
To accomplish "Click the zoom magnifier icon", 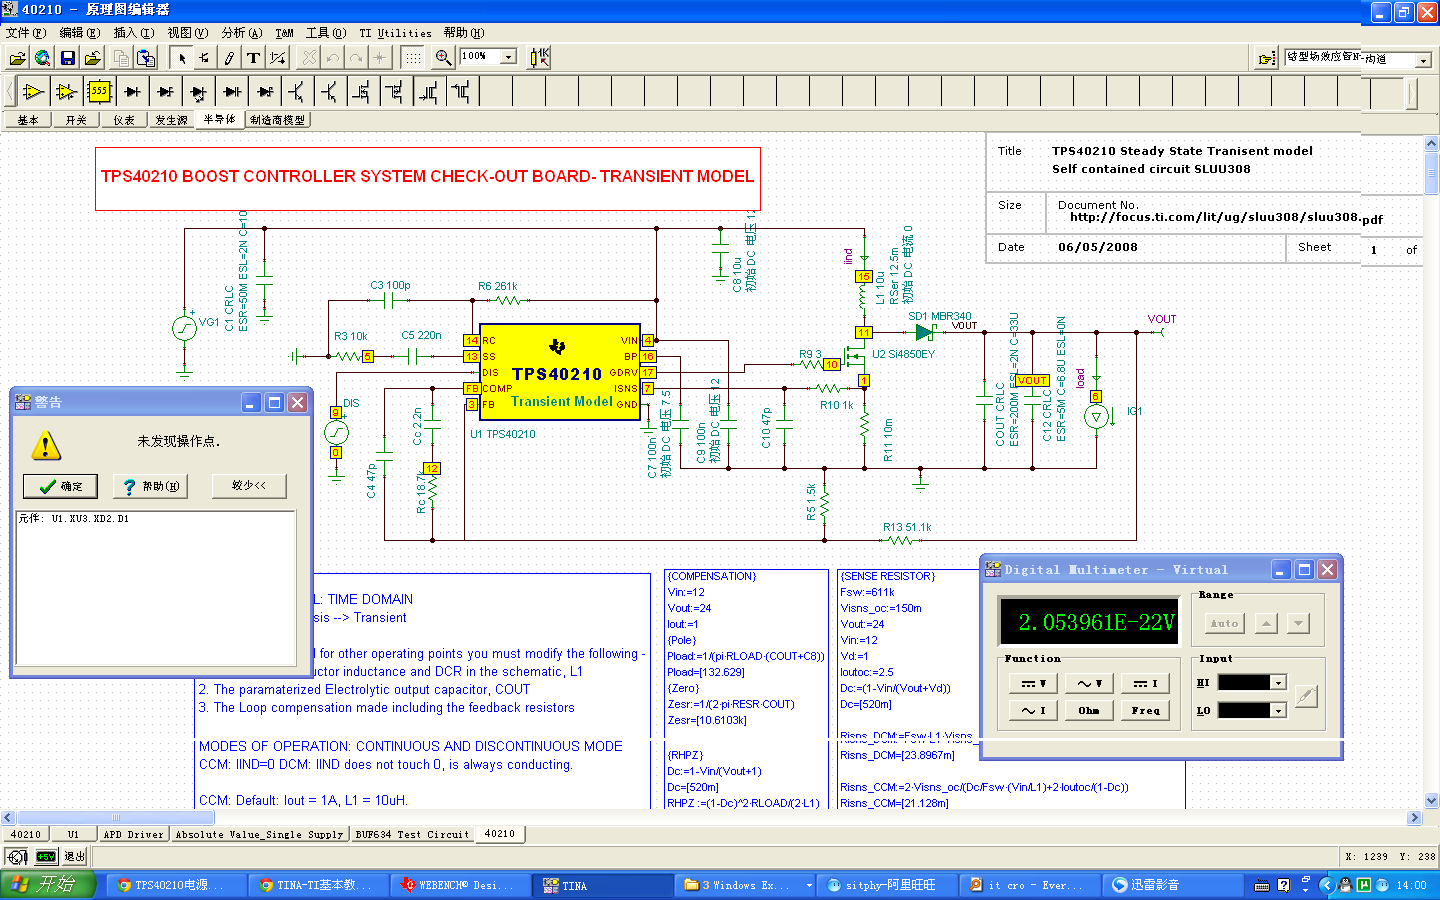I will [443, 57].
